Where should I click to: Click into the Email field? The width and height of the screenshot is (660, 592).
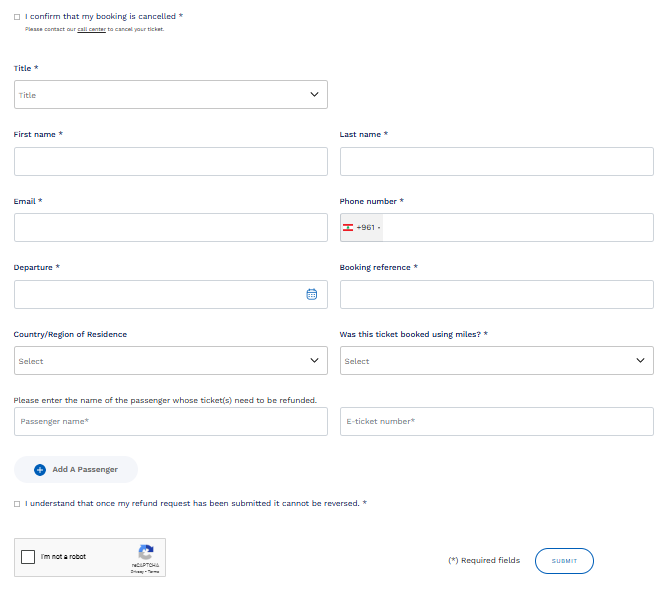click(170, 228)
